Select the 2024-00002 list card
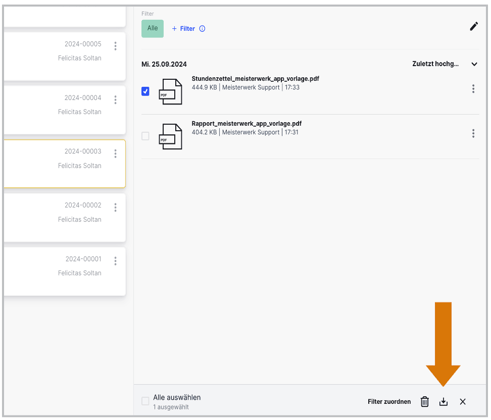The height and width of the screenshot is (420, 491). 65,218
